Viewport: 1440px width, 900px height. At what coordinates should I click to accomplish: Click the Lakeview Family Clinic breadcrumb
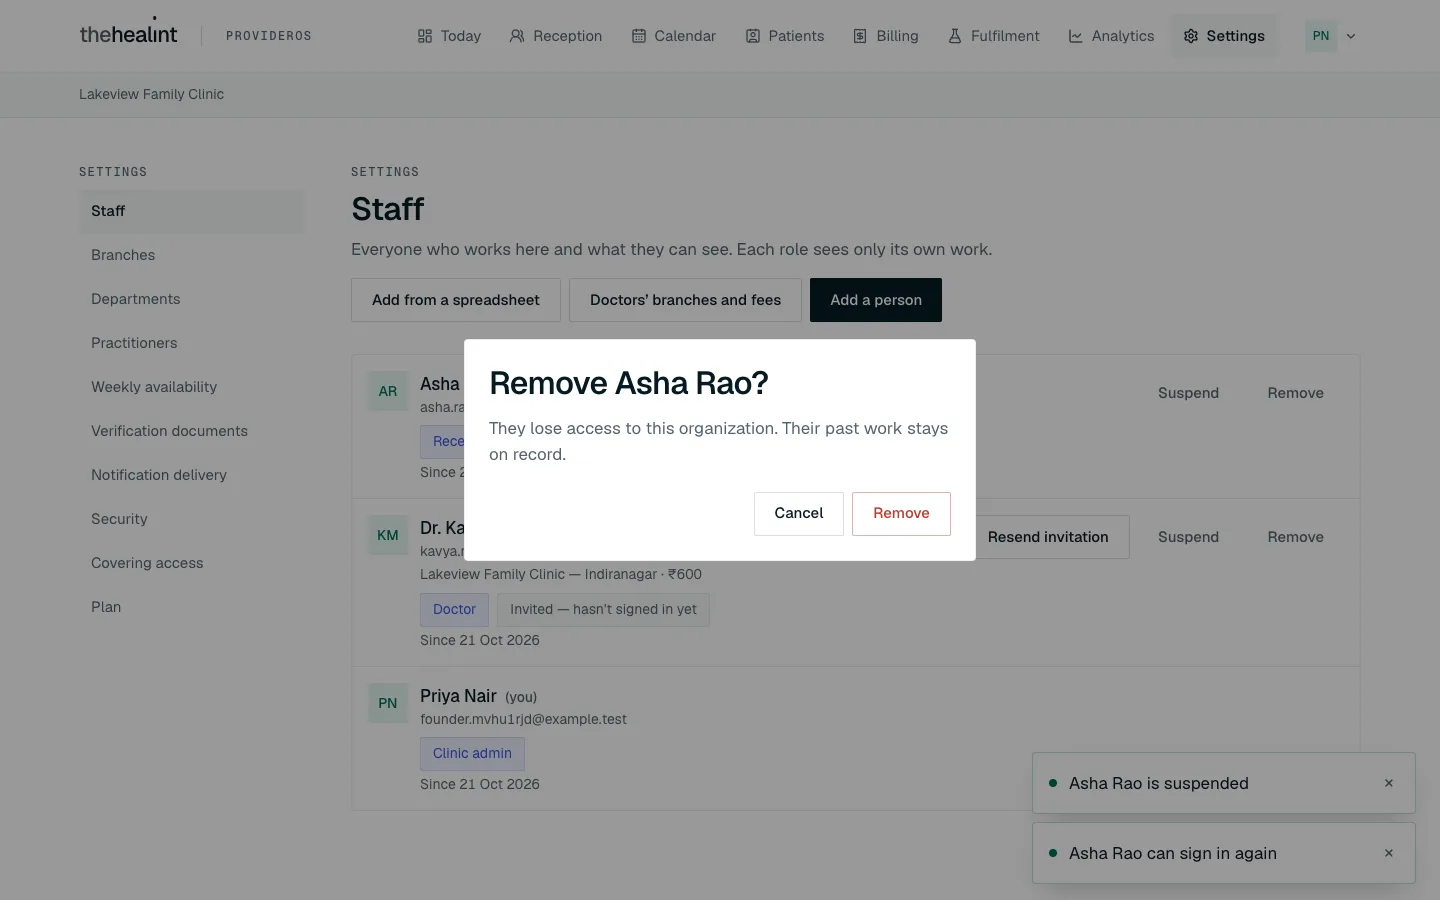[152, 94]
